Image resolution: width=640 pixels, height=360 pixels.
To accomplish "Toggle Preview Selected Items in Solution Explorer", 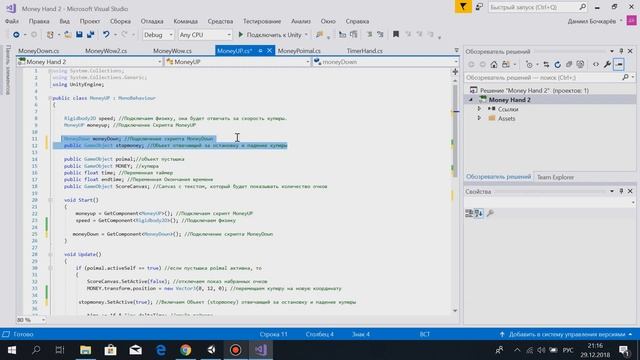I will click(x=619, y=64).
